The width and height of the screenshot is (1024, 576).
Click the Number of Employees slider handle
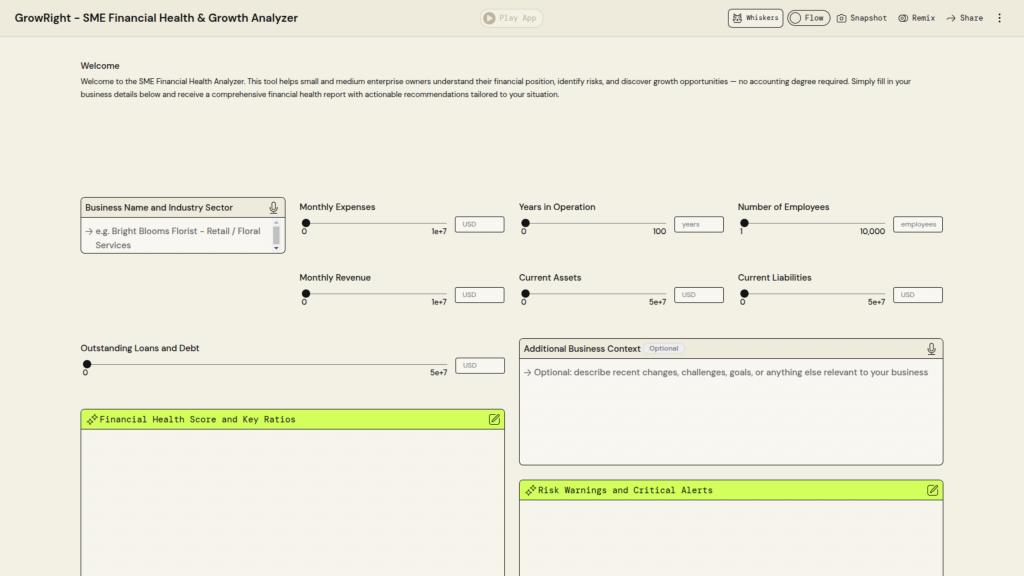[x=744, y=224]
